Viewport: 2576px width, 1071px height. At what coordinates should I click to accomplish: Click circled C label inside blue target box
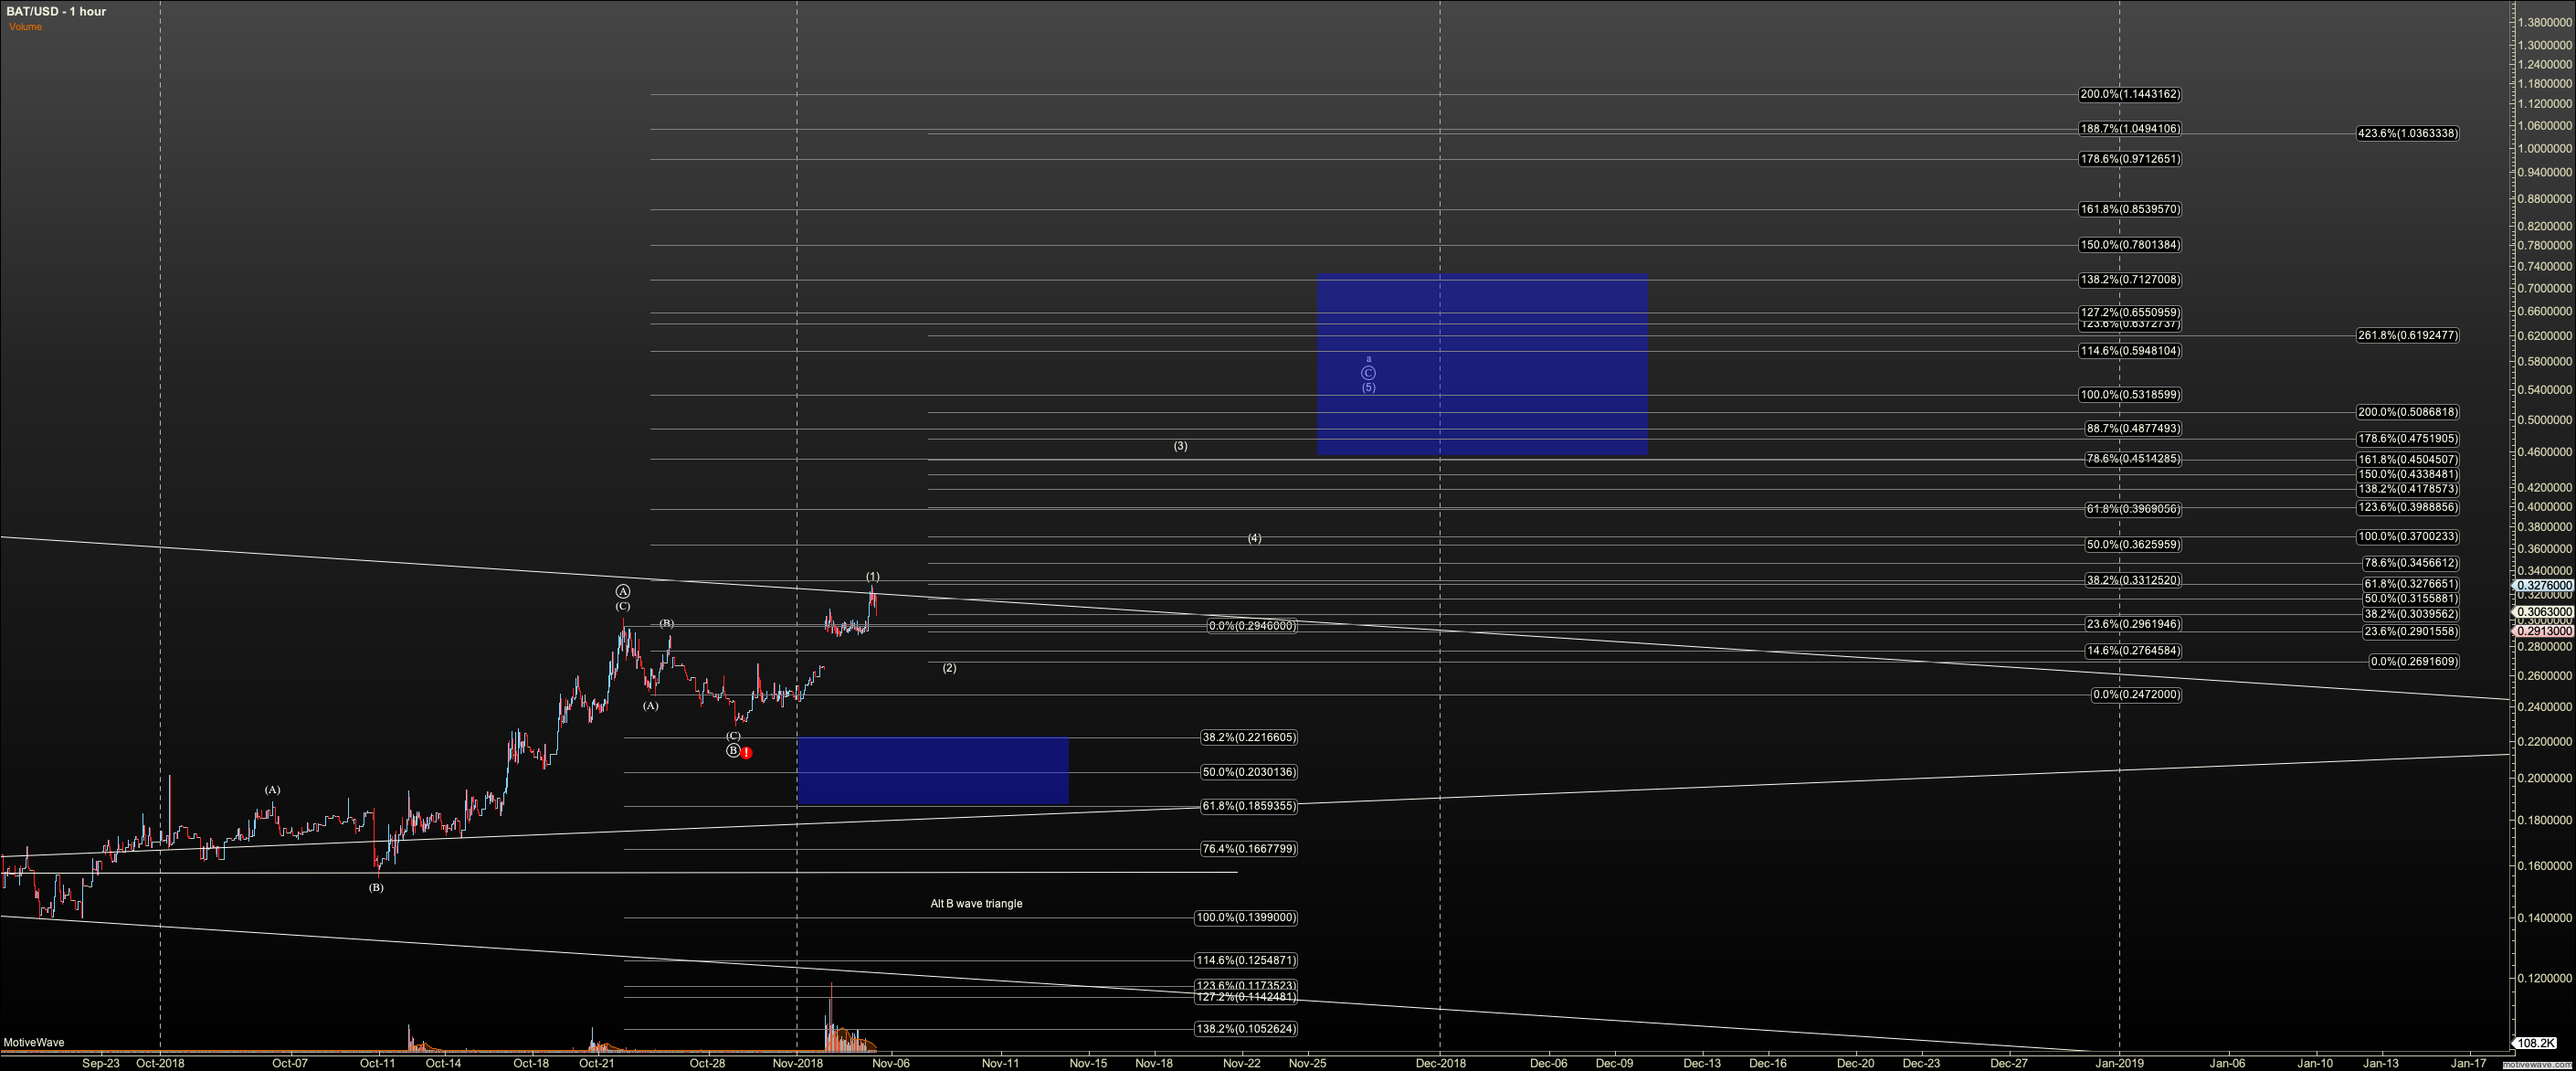pyautogui.click(x=1368, y=373)
